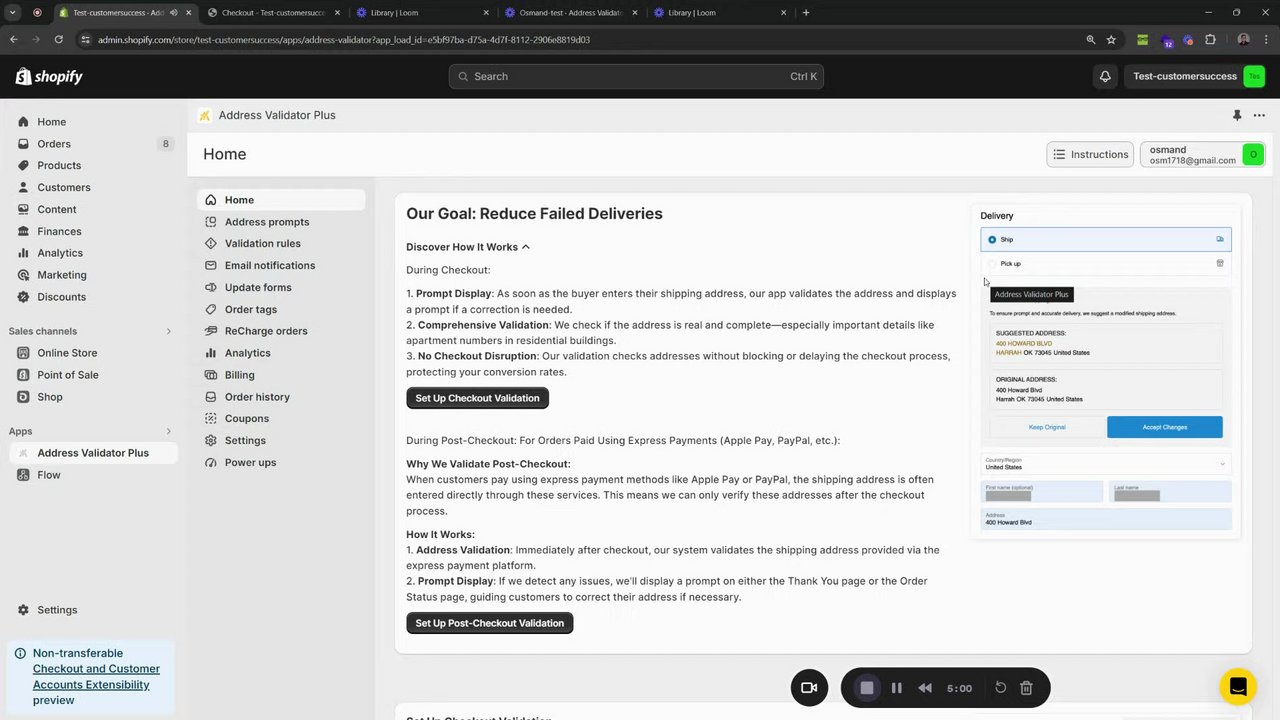The height and width of the screenshot is (720, 1280).
Task: Click the Flow app icon
Action: click(23, 475)
